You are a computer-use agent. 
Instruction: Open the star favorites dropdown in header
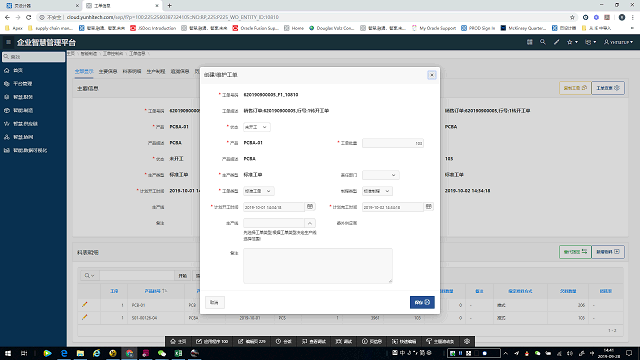572,42
